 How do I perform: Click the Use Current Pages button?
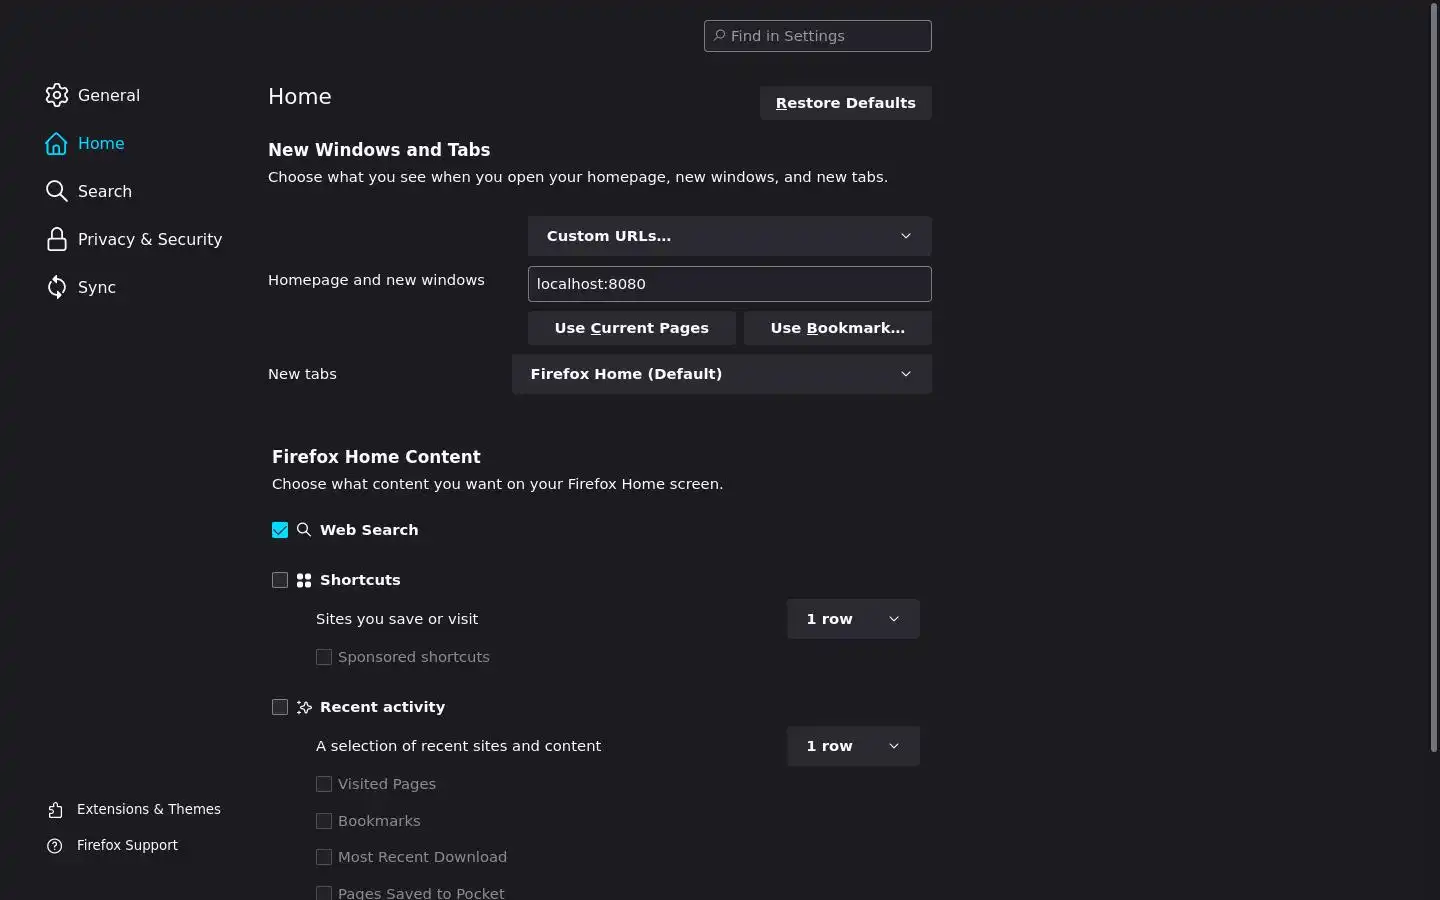tap(631, 328)
